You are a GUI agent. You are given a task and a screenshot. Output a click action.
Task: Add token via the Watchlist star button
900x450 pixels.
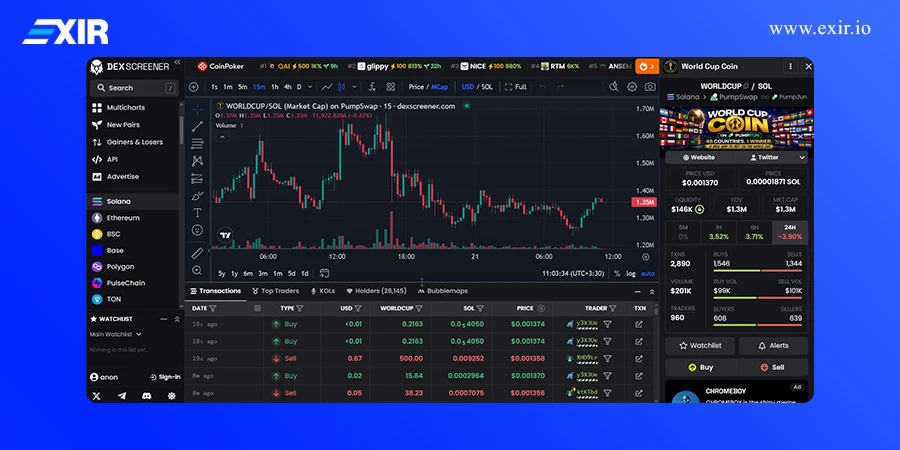(x=700, y=346)
